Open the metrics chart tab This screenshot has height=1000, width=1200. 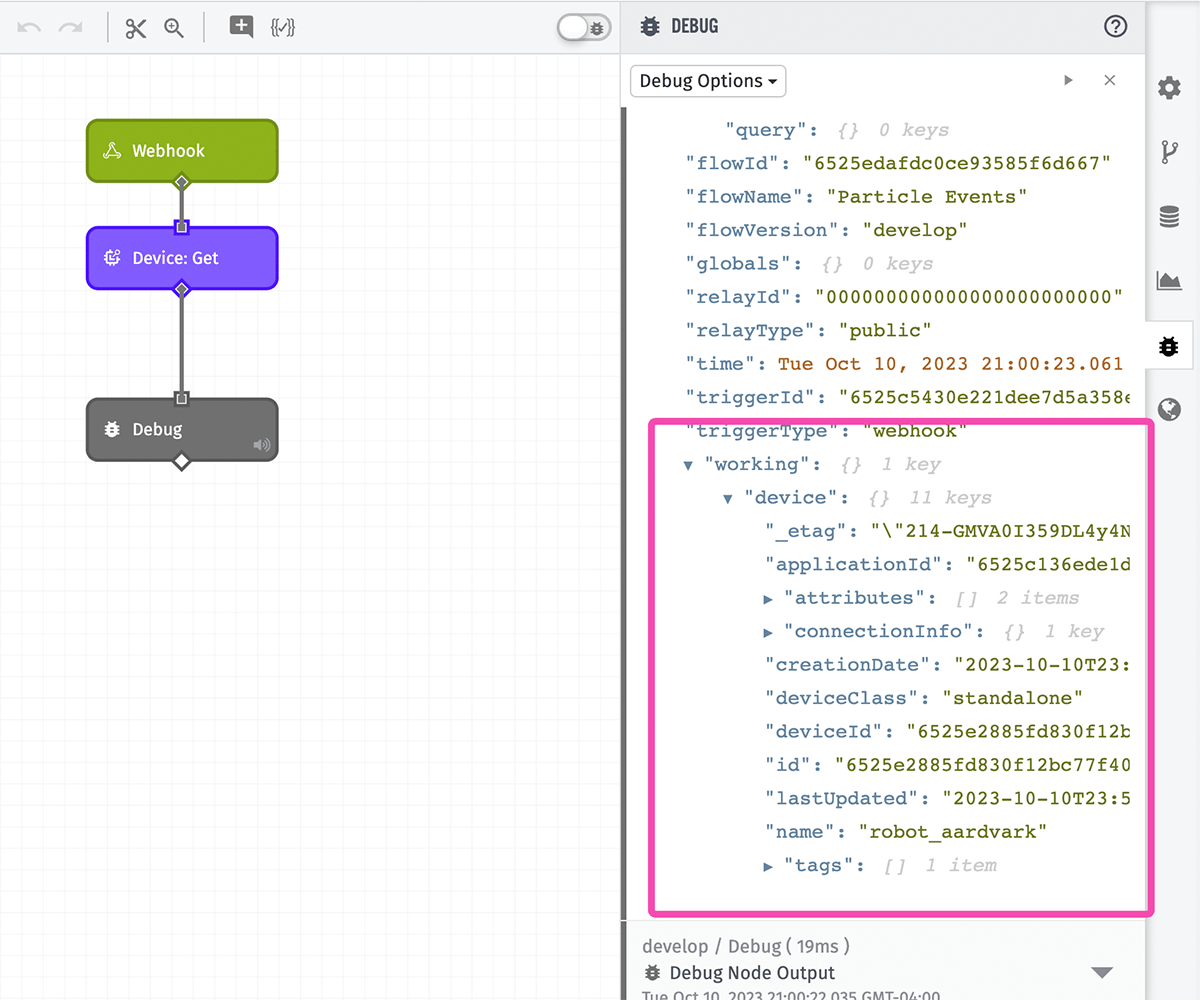pyautogui.click(x=1169, y=280)
